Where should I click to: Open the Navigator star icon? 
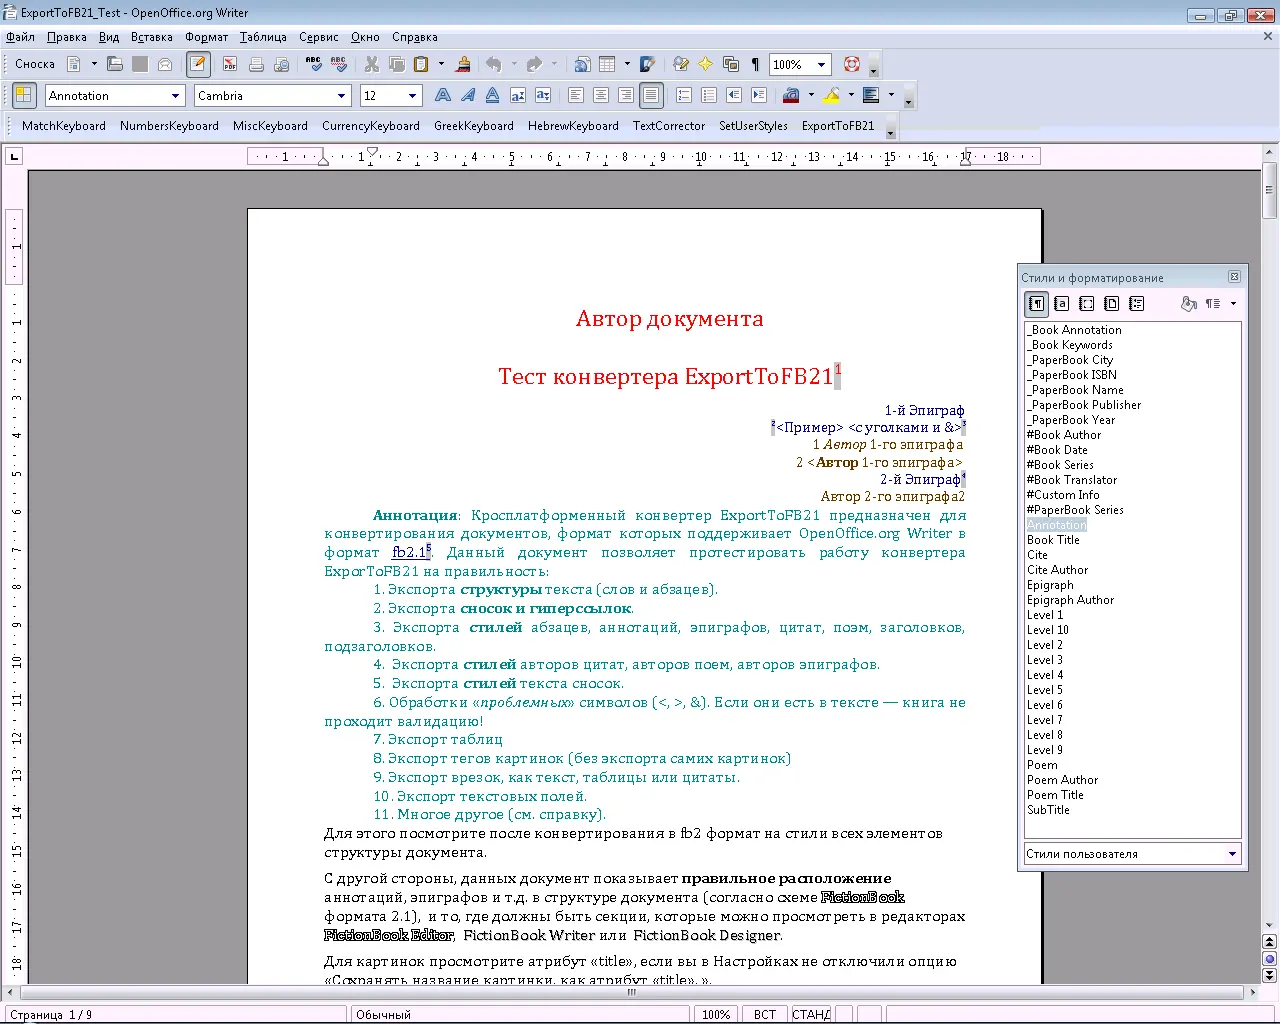pos(706,64)
